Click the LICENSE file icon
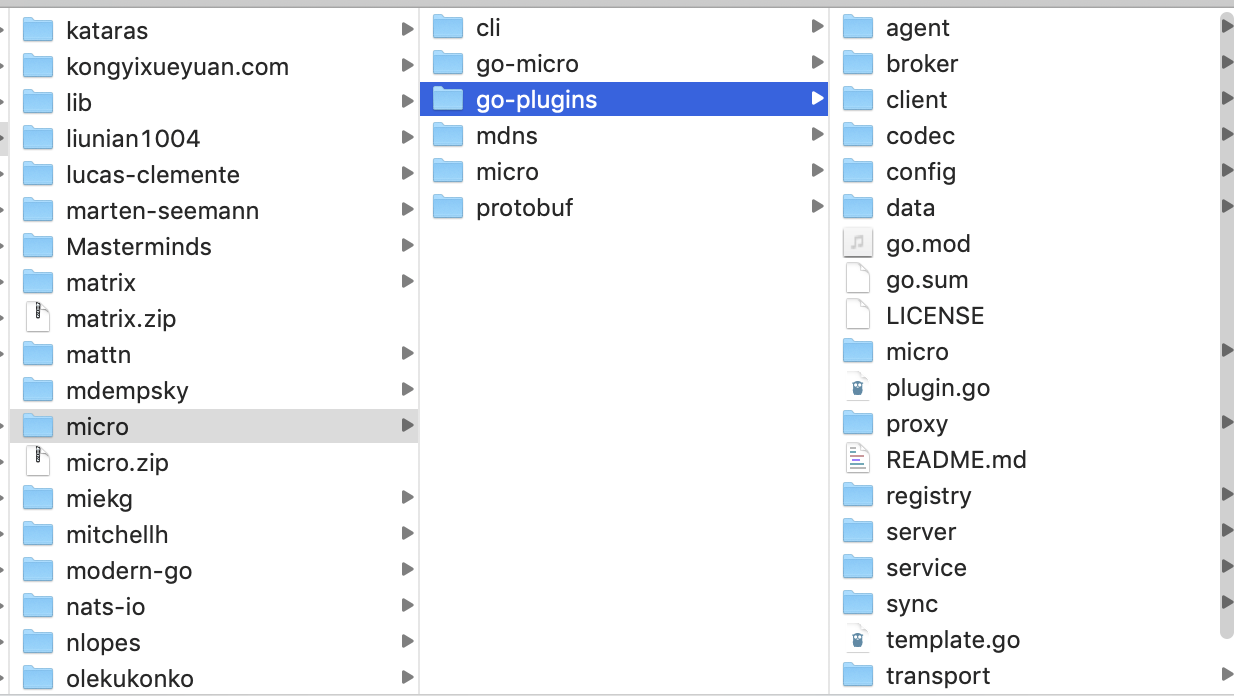The width and height of the screenshot is (1234, 696). pyautogui.click(x=858, y=315)
